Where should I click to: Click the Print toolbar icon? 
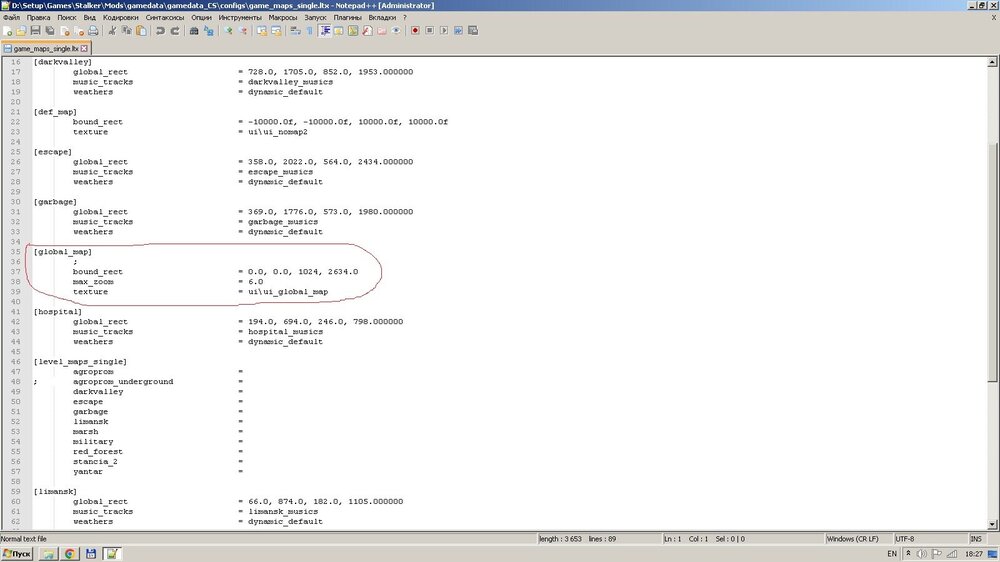coord(93,31)
